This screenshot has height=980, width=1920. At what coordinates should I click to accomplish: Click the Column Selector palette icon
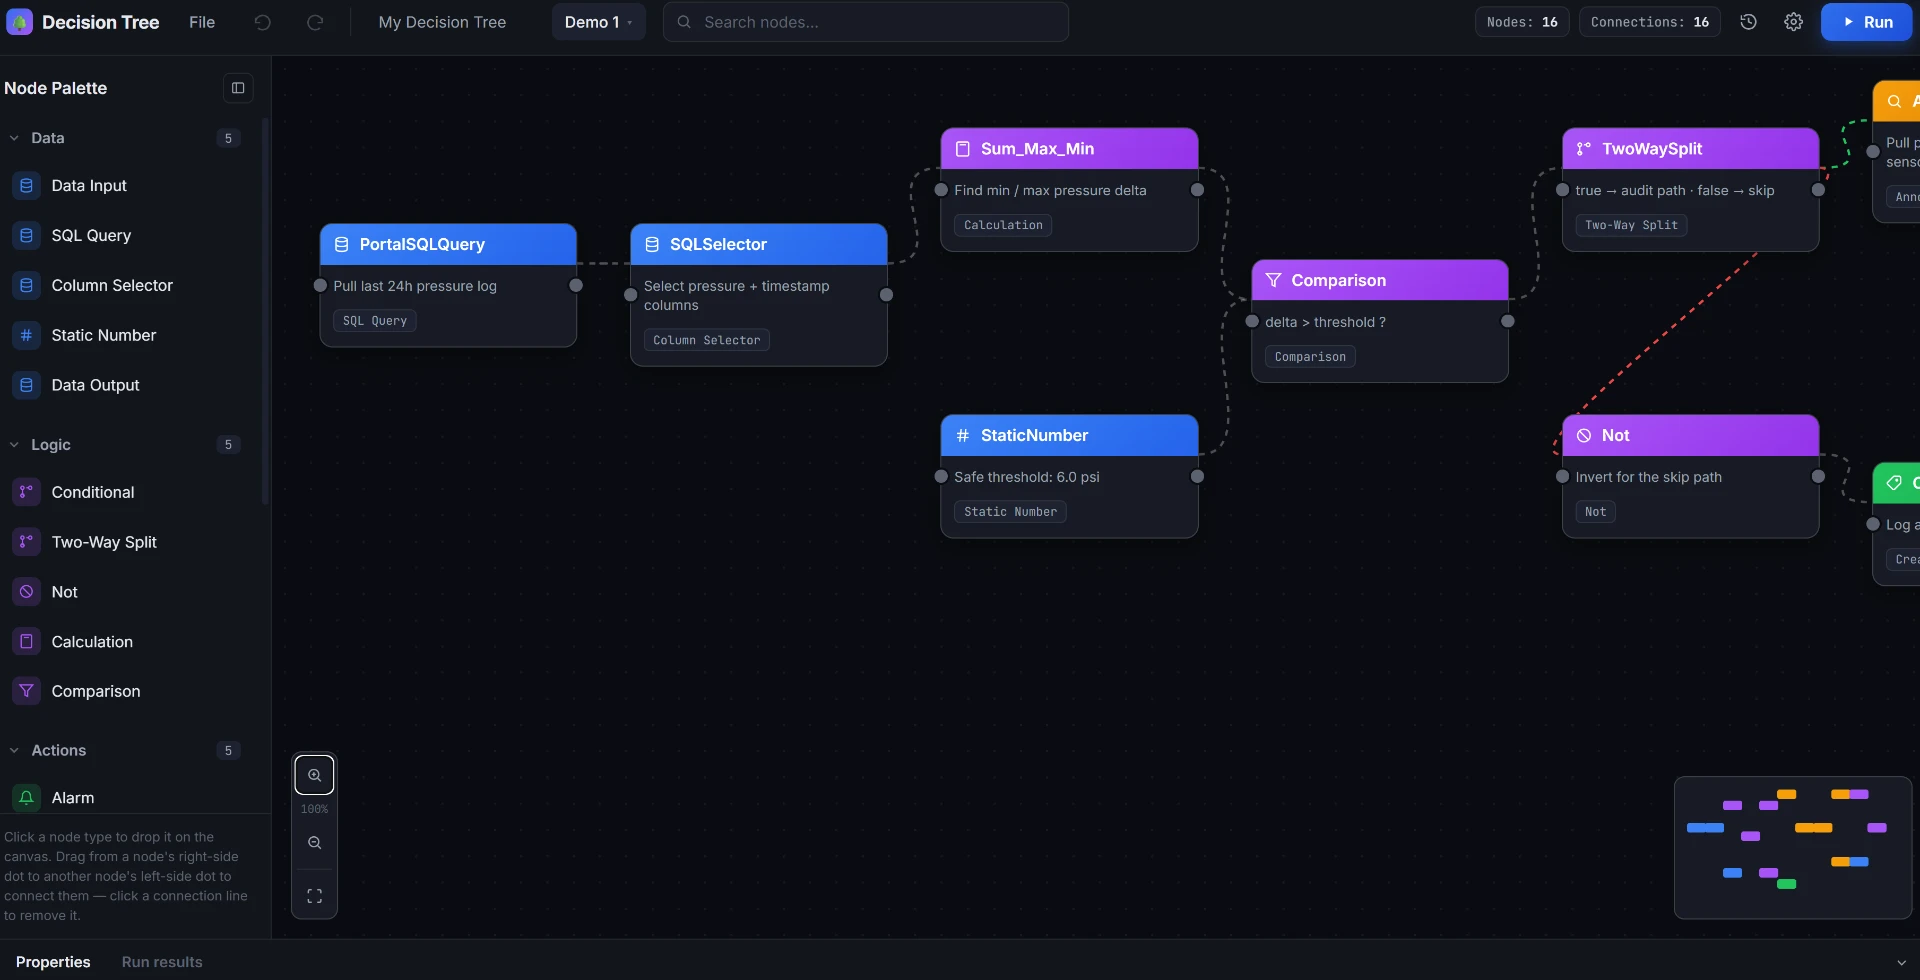pyautogui.click(x=26, y=285)
